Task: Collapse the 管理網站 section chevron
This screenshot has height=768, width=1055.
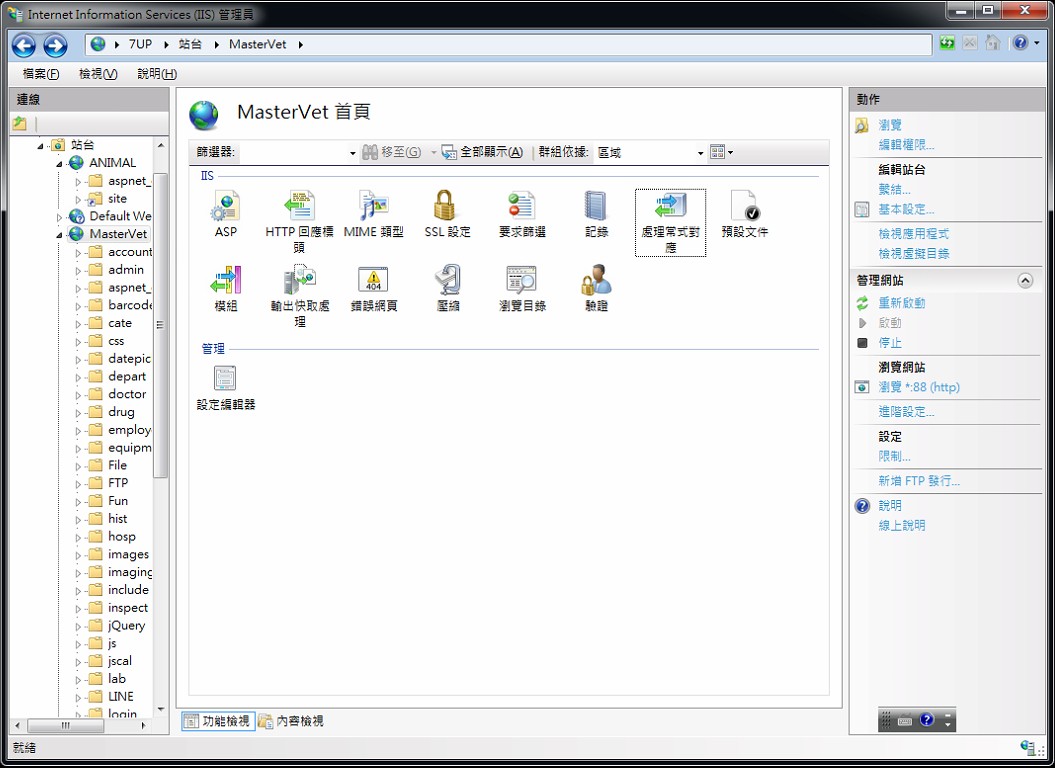Action: [1025, 281]
